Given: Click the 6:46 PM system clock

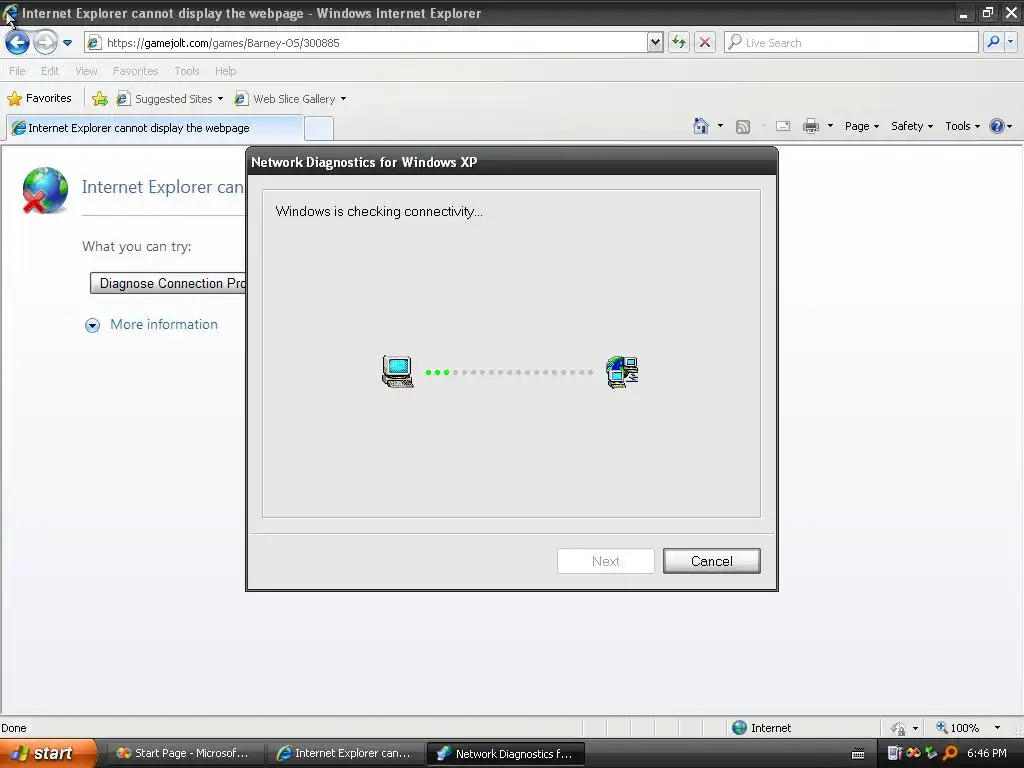Looking at the screenshot, I should (x=986, y=754).
